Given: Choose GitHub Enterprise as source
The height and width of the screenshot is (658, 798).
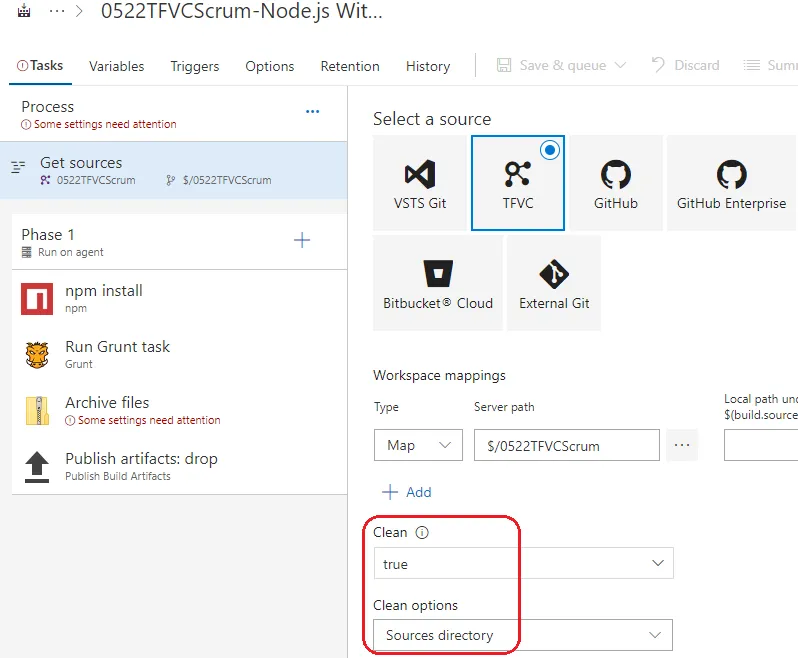Looking at the screenshot, I should [731, 183].
